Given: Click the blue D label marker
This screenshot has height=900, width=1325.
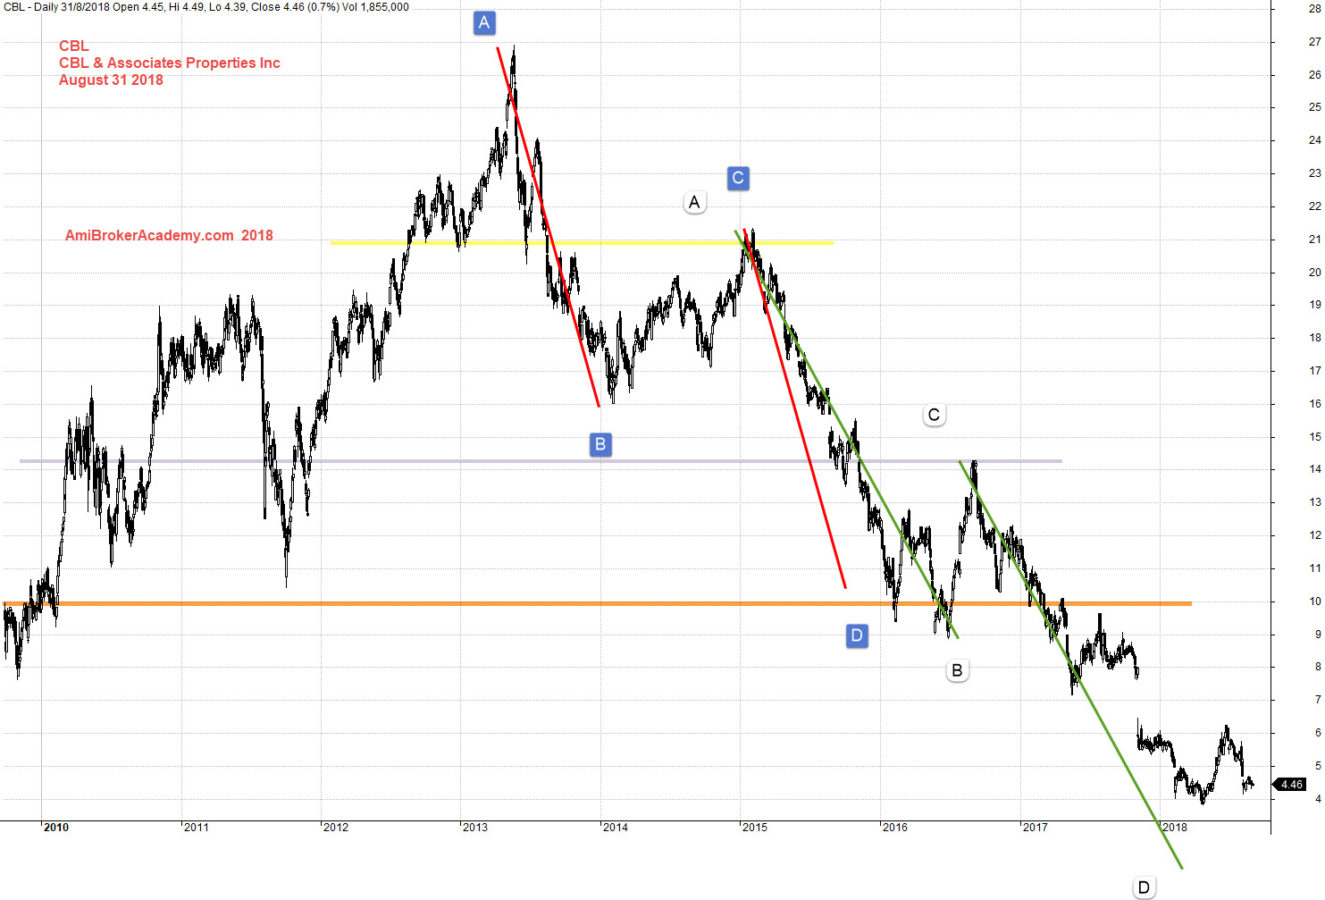Looking at the screenshot, I should 856,635.
